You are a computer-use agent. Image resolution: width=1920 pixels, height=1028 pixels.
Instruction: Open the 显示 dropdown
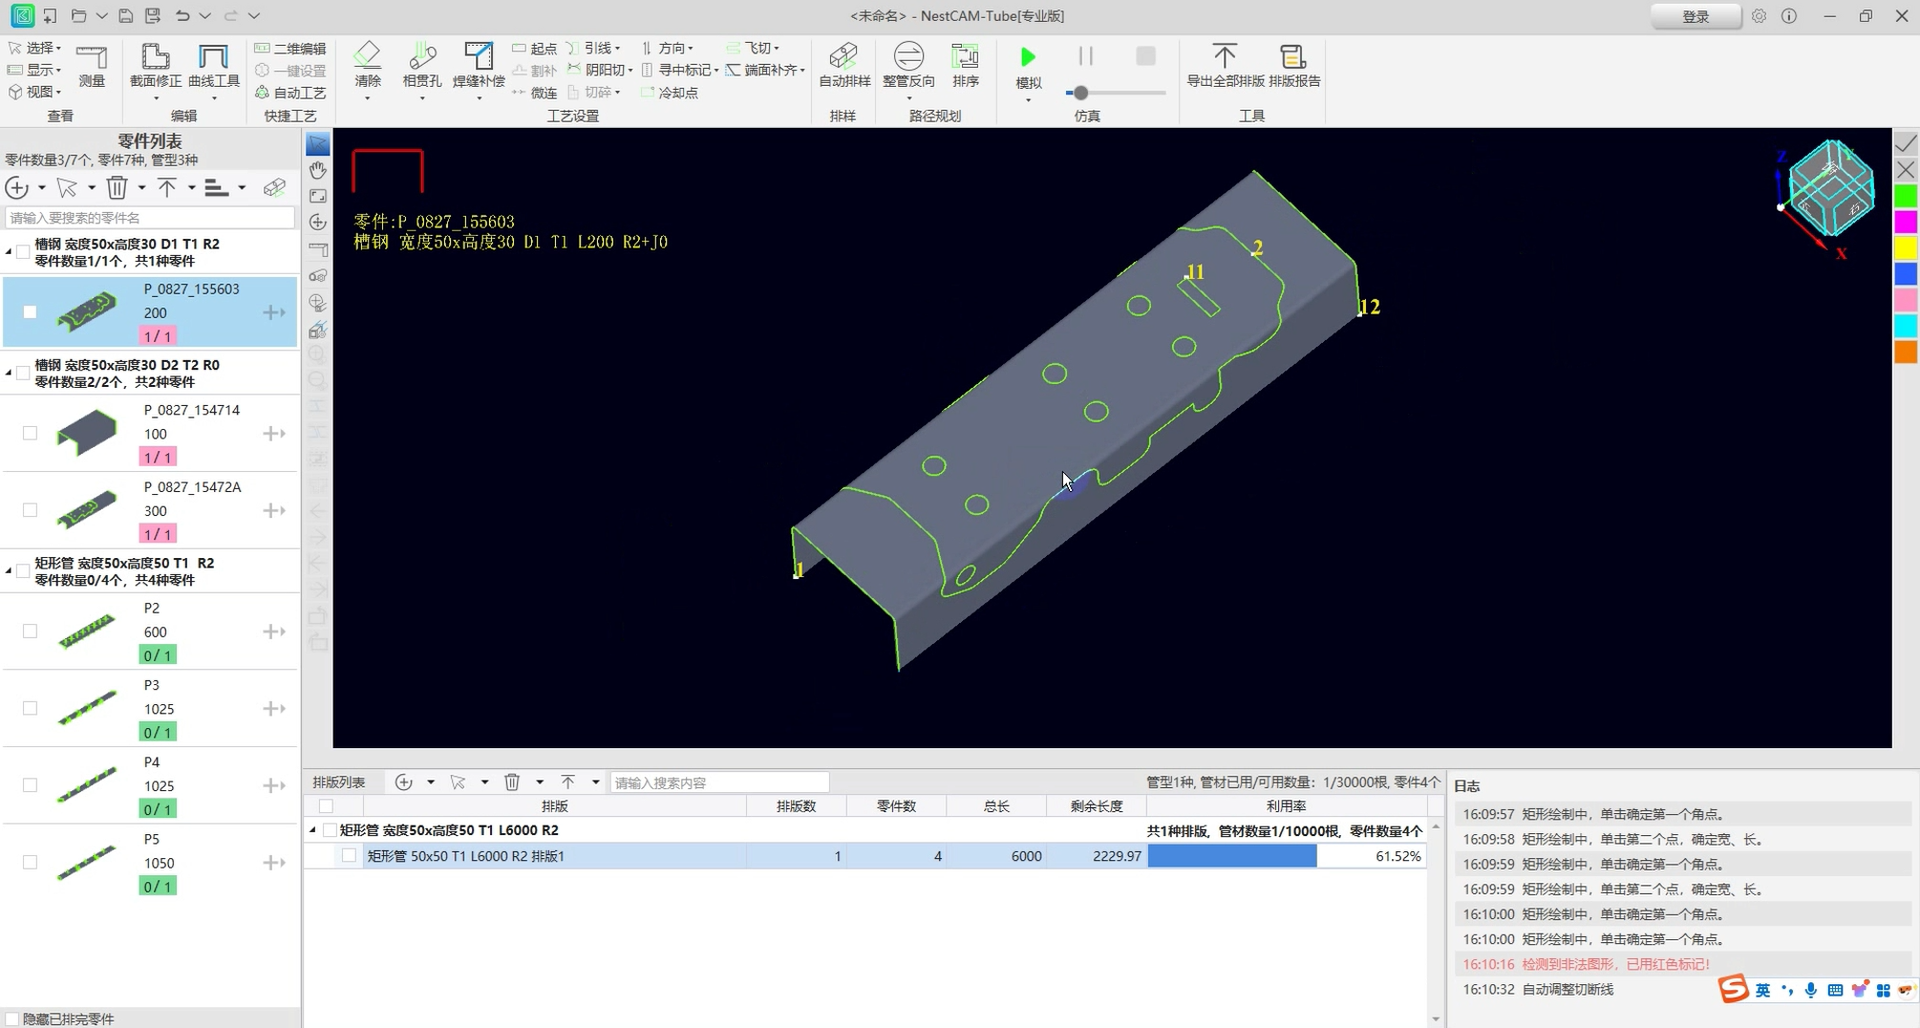tap(35, 70)
